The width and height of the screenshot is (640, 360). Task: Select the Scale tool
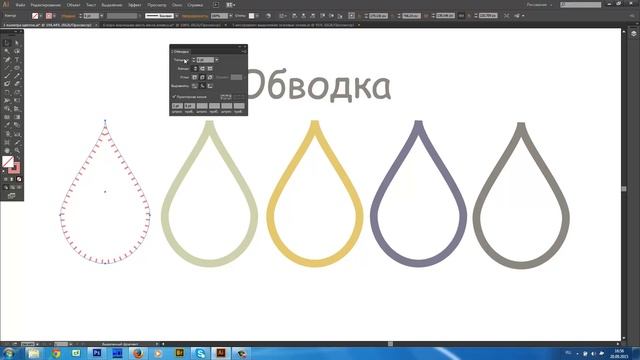(x=17, y=92)
